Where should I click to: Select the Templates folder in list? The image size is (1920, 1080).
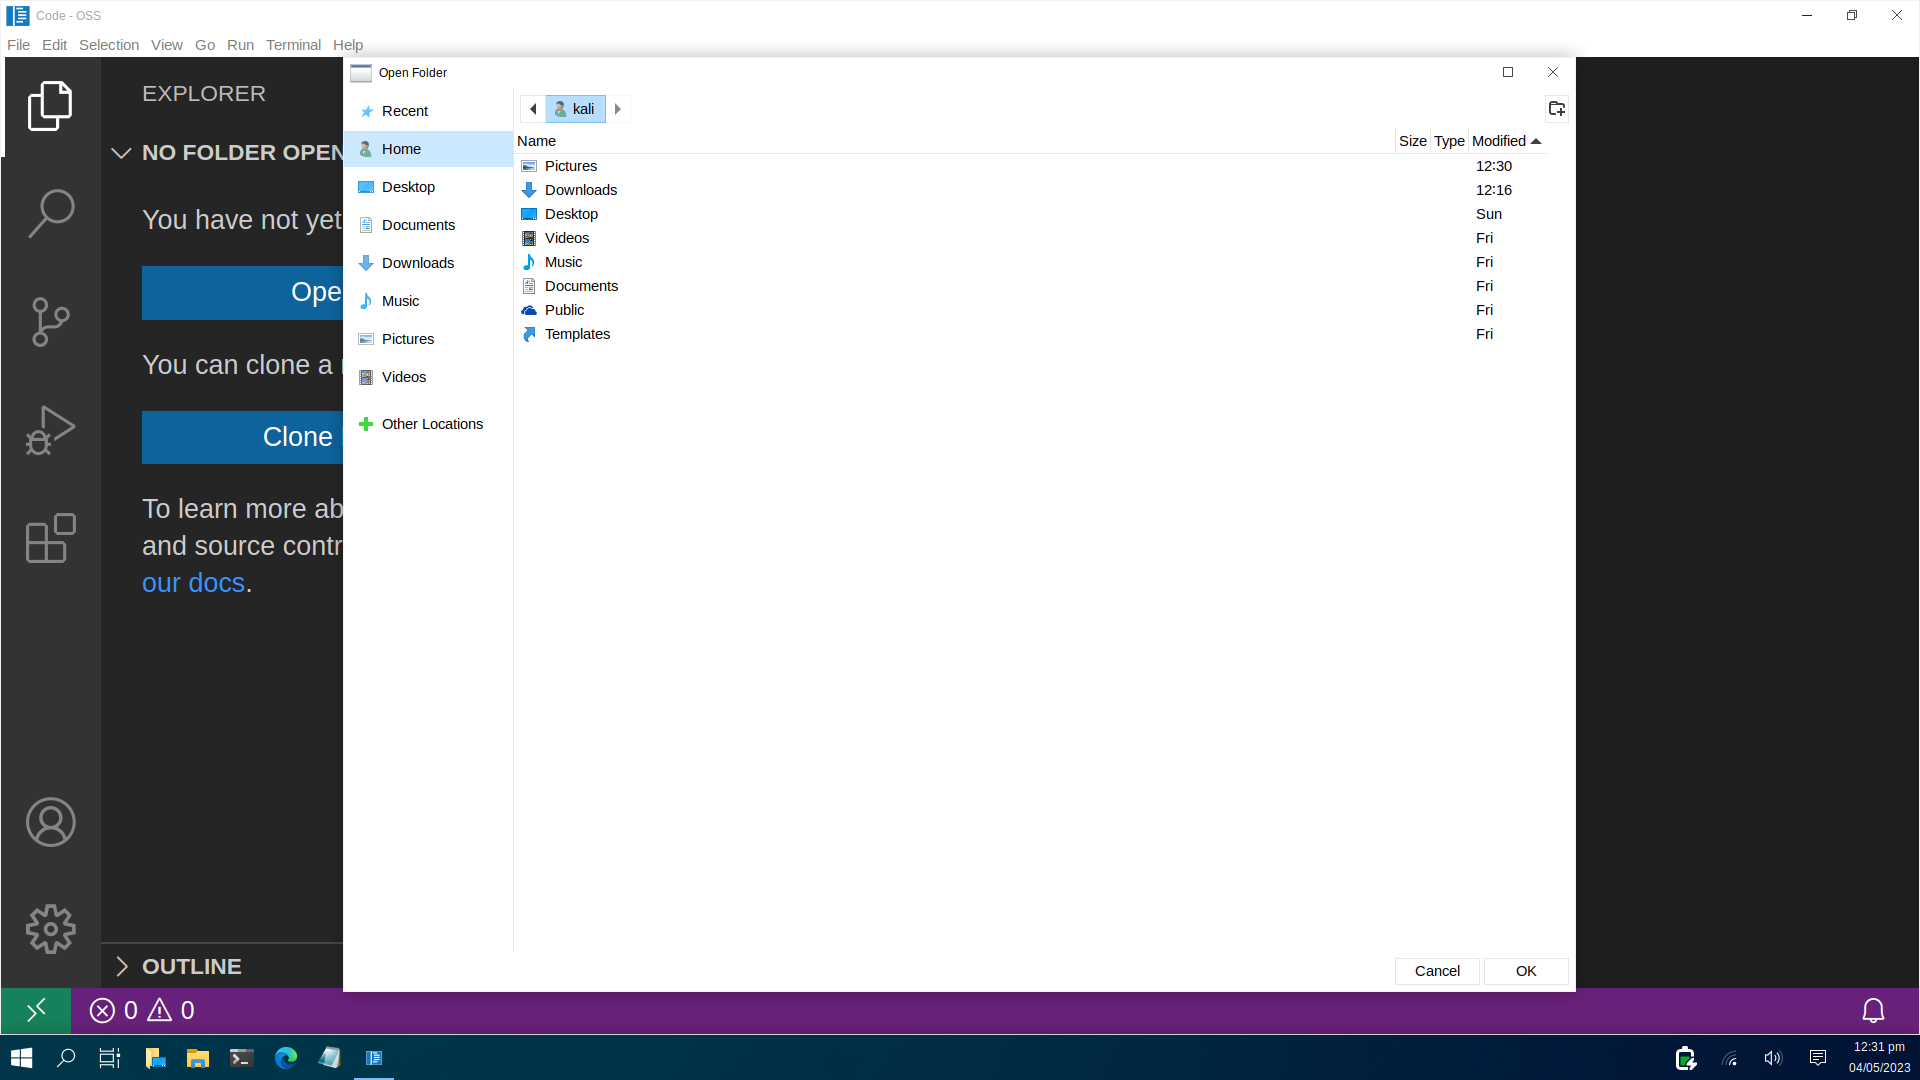tap(577, 334)
